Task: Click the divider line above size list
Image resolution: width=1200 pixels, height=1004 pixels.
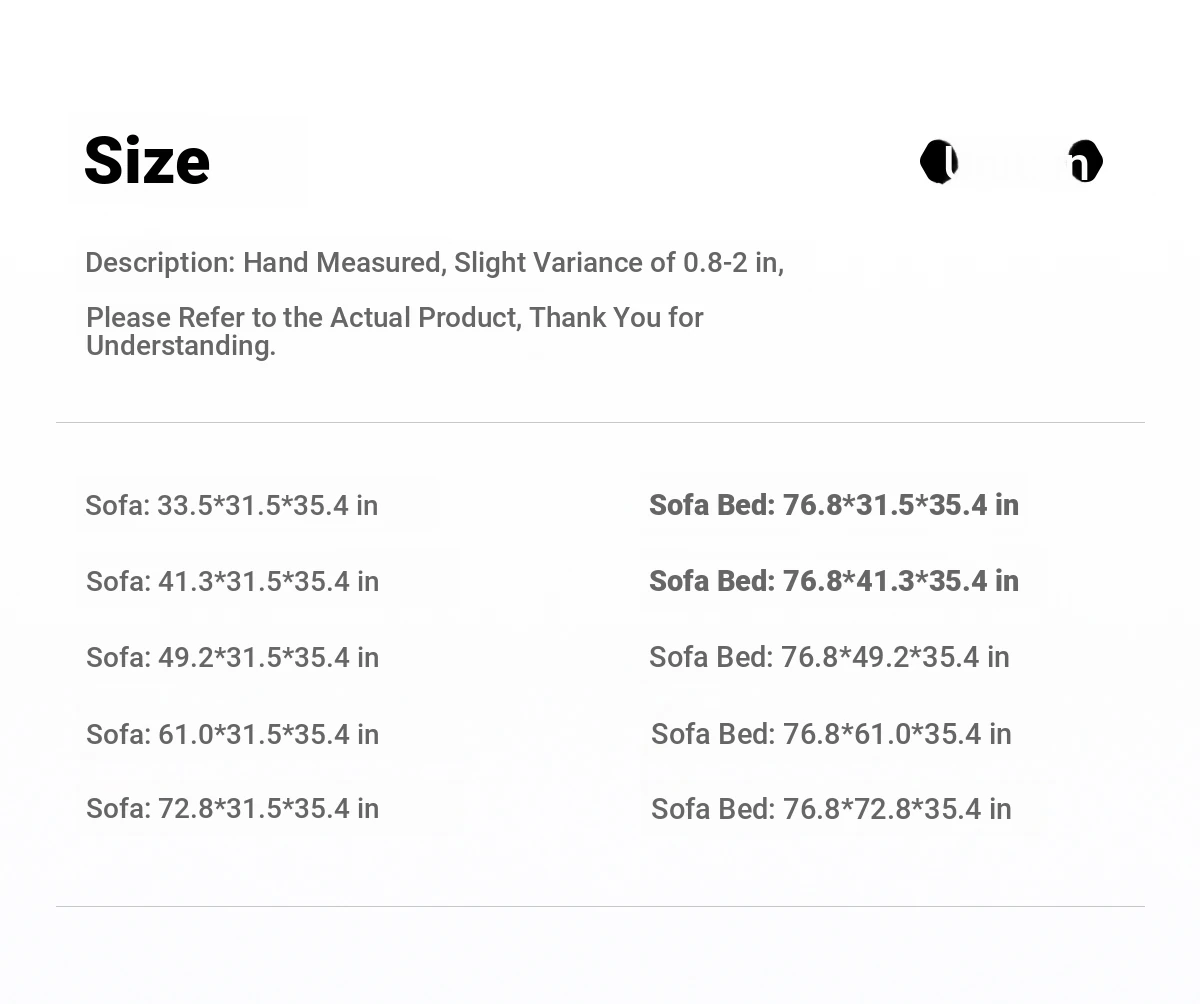Action: [x=600, y=422]
